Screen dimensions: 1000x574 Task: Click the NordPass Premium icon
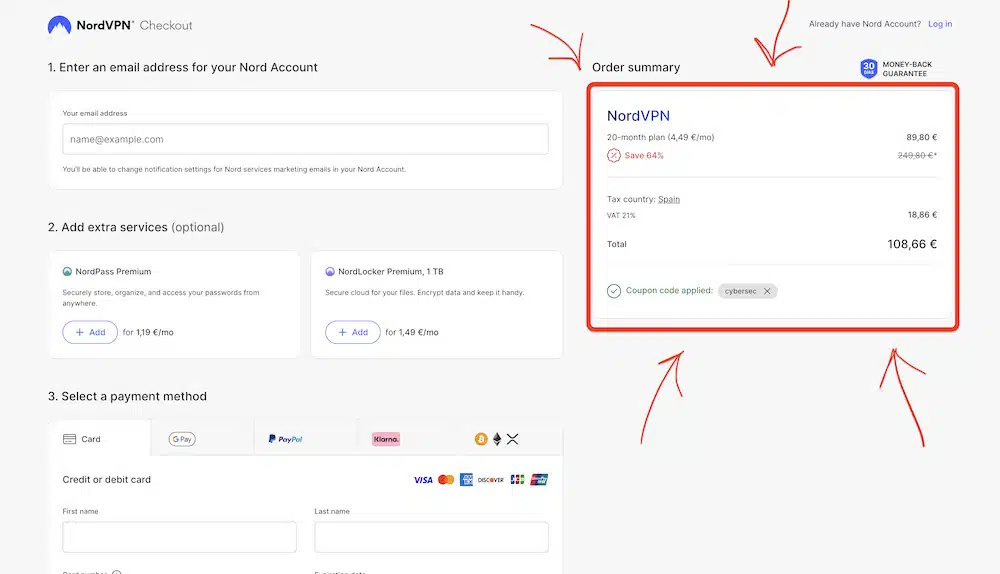(x=67, y=271)
